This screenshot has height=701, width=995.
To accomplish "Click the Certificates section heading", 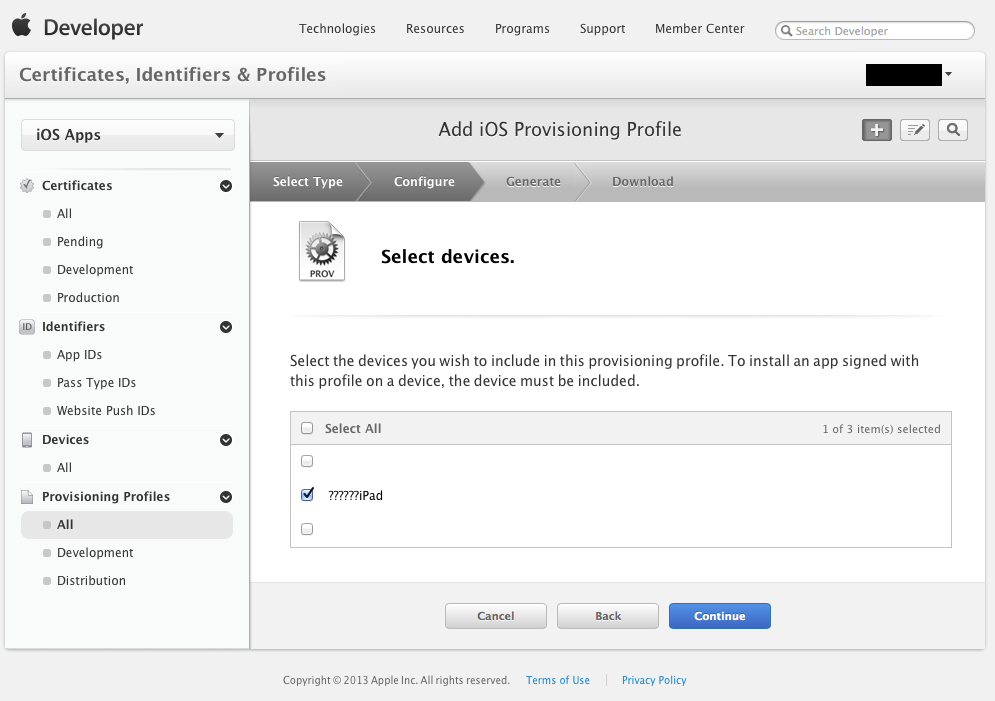I will click(77, 186).
